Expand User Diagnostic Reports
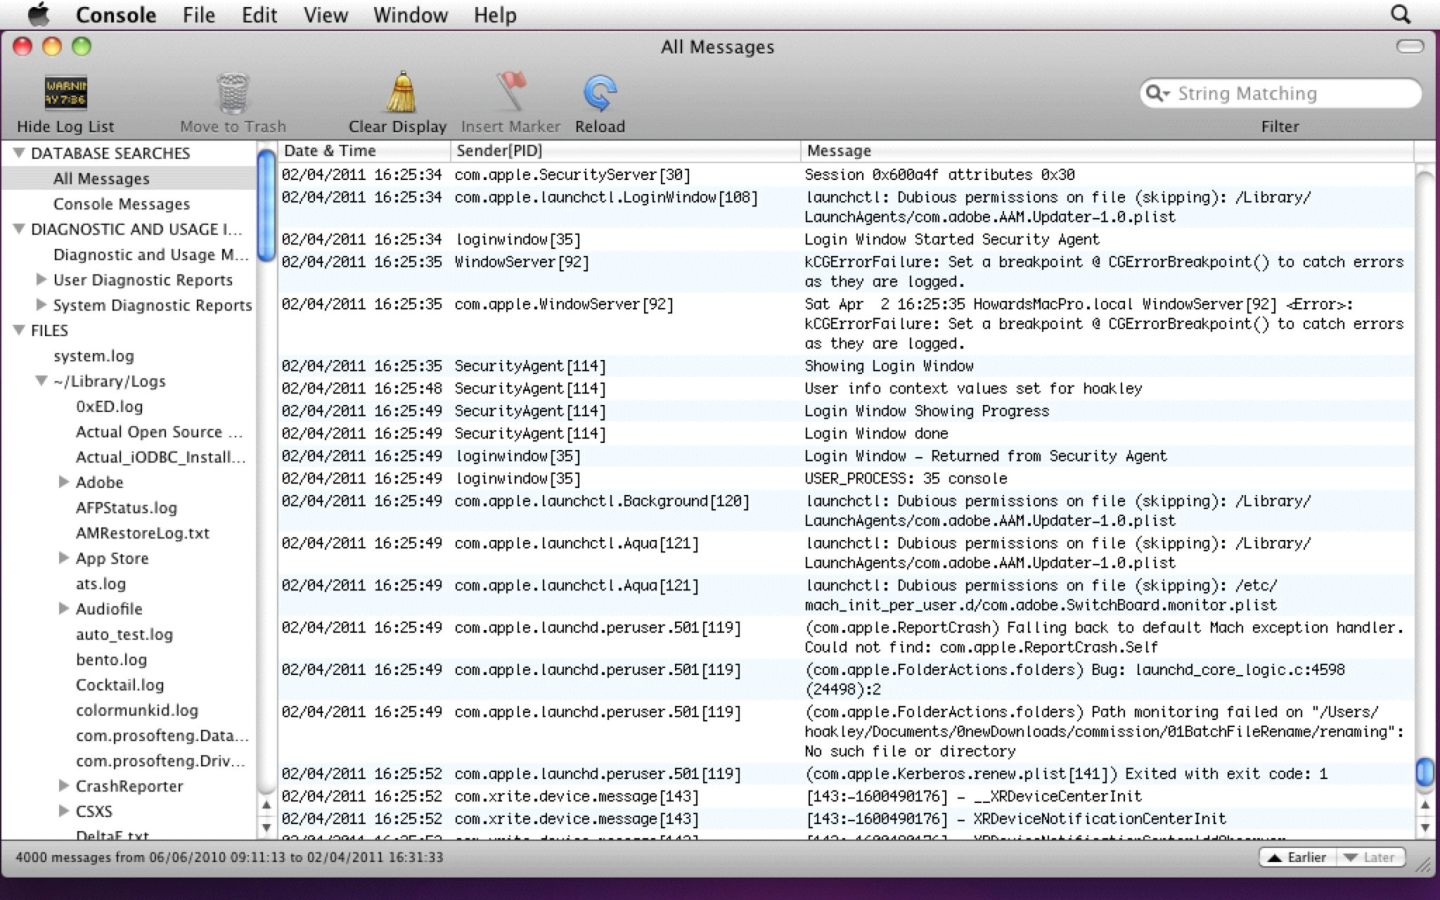Screen dimensions: 1440x900 (x=41, y=280)
